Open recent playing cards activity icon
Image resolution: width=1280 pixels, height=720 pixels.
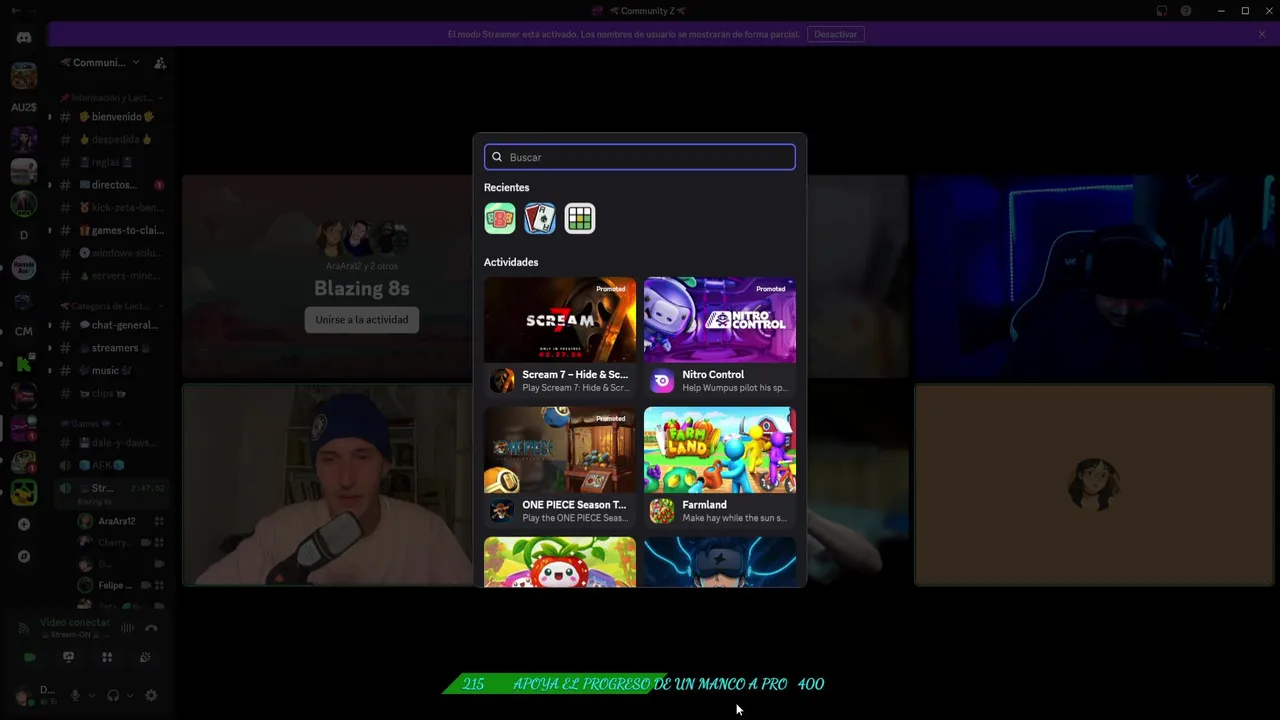click(x=540, y=218)
